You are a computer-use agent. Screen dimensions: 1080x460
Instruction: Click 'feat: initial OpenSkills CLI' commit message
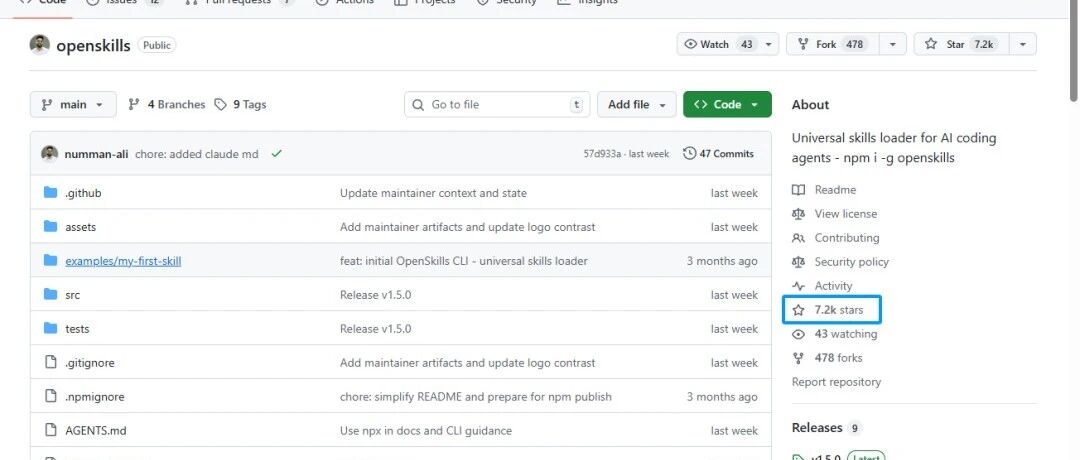point(464,261)
